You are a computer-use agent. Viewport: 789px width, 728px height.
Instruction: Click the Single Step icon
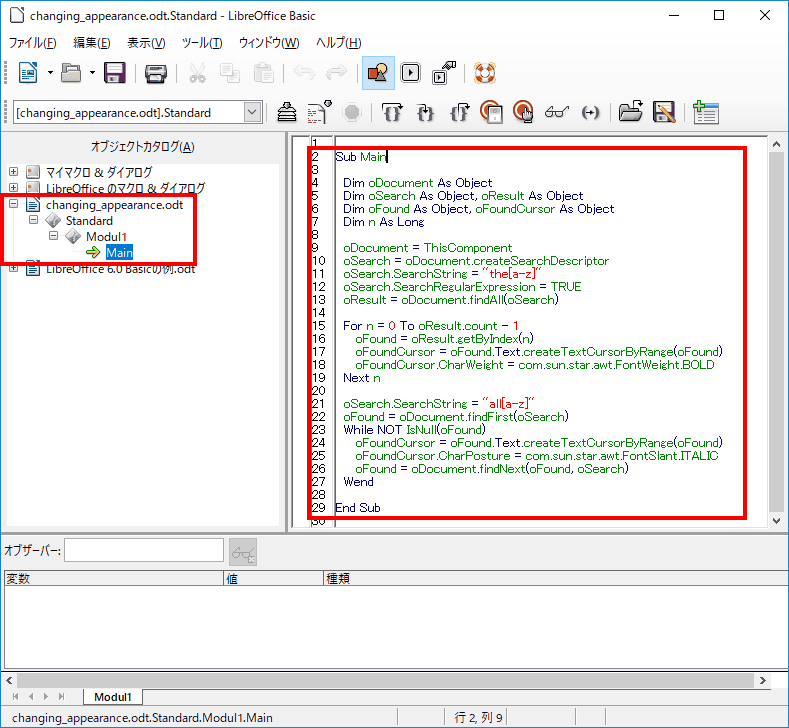click(x=426, y=112)
